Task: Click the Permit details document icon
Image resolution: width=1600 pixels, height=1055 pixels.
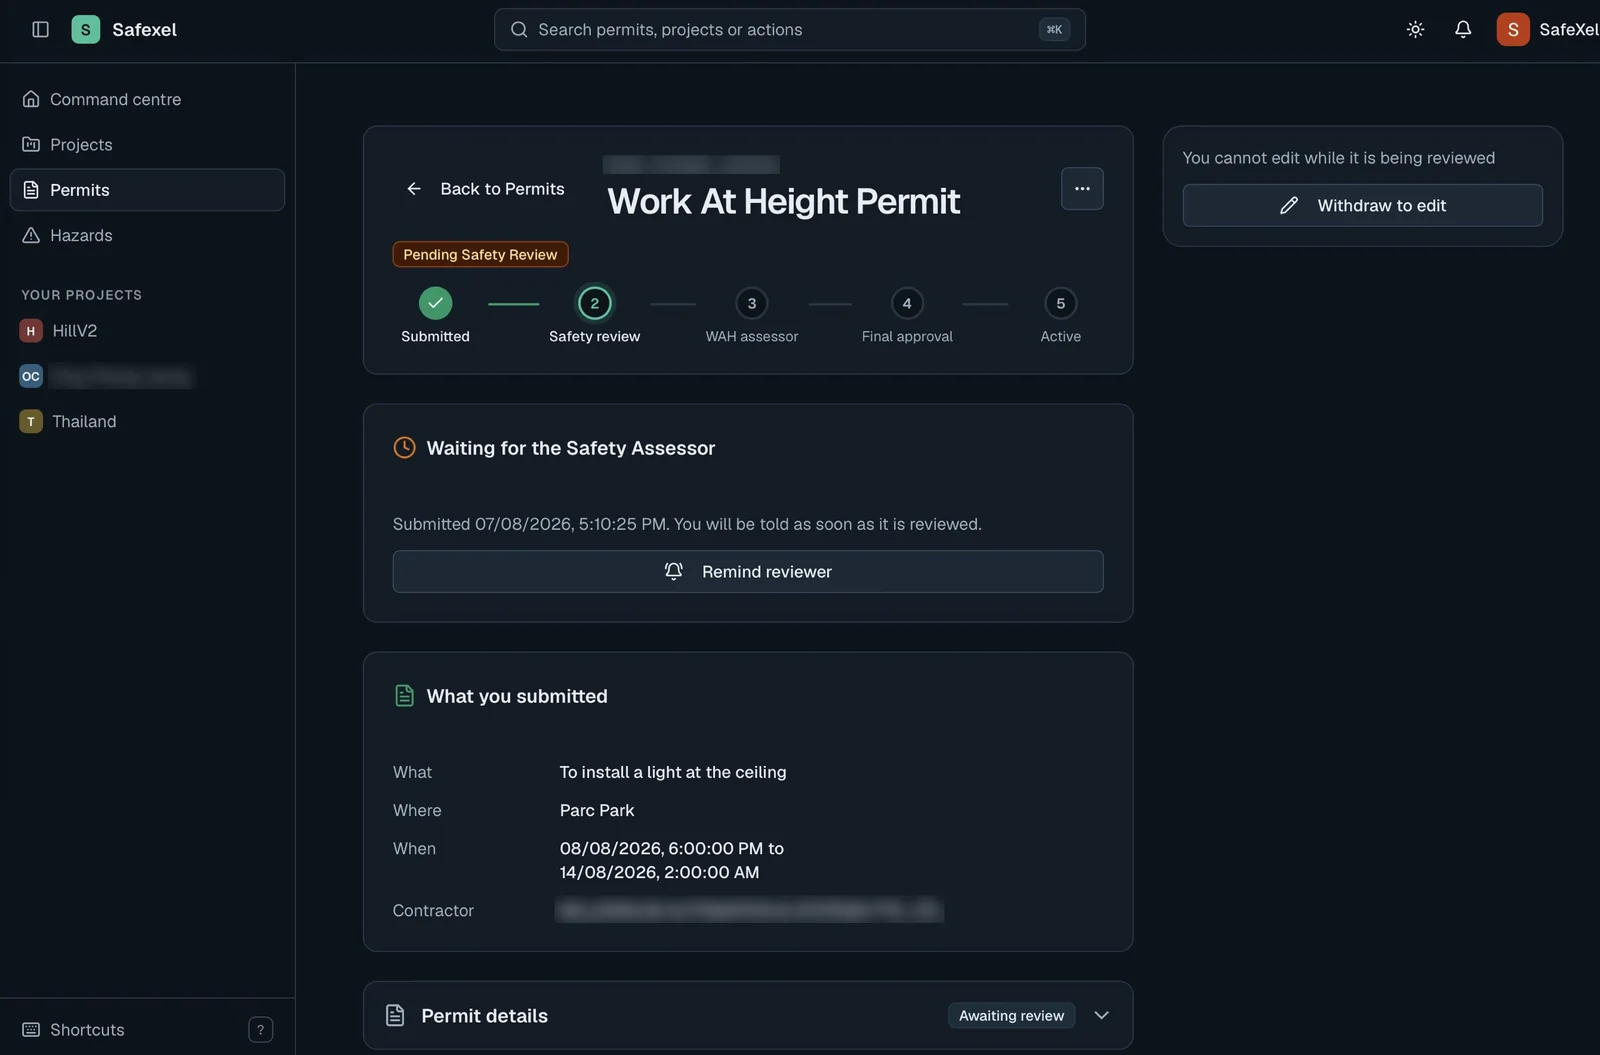Action: [395, 1015]
